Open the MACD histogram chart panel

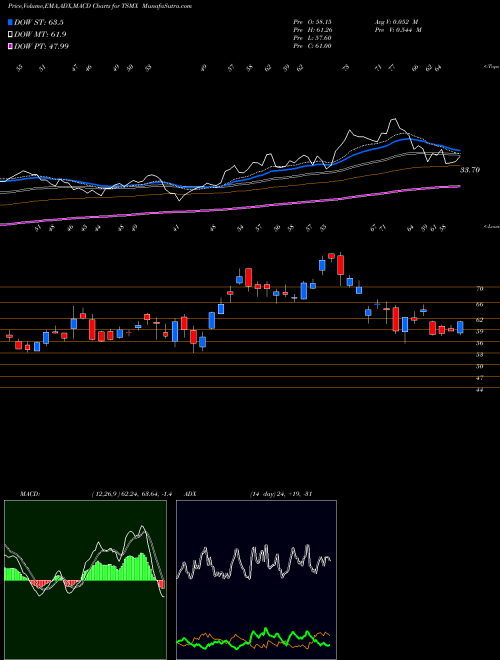click(x=85, y=580)
